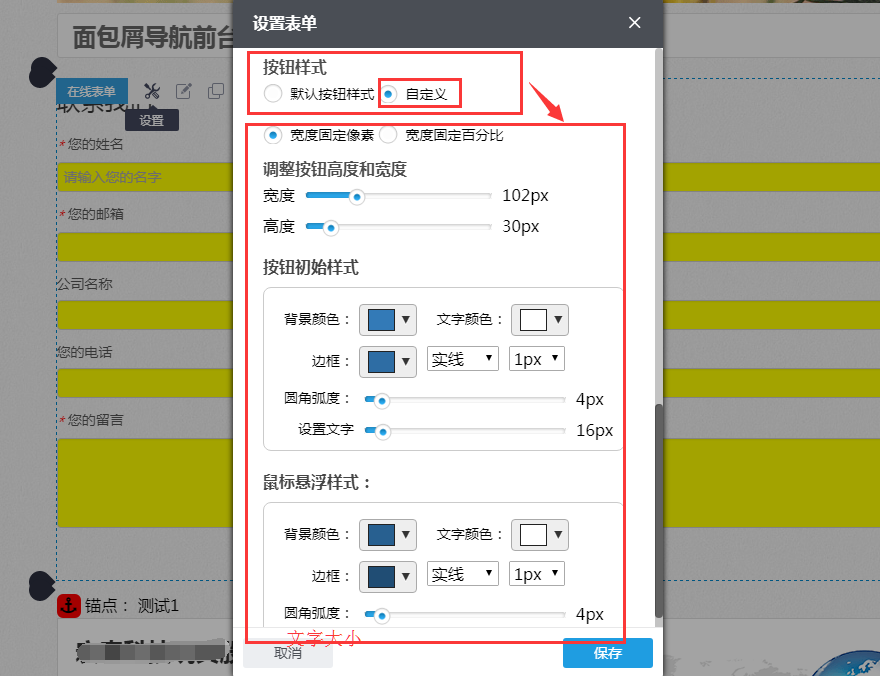Click the 保存 button to save settings

coord(607,653)
